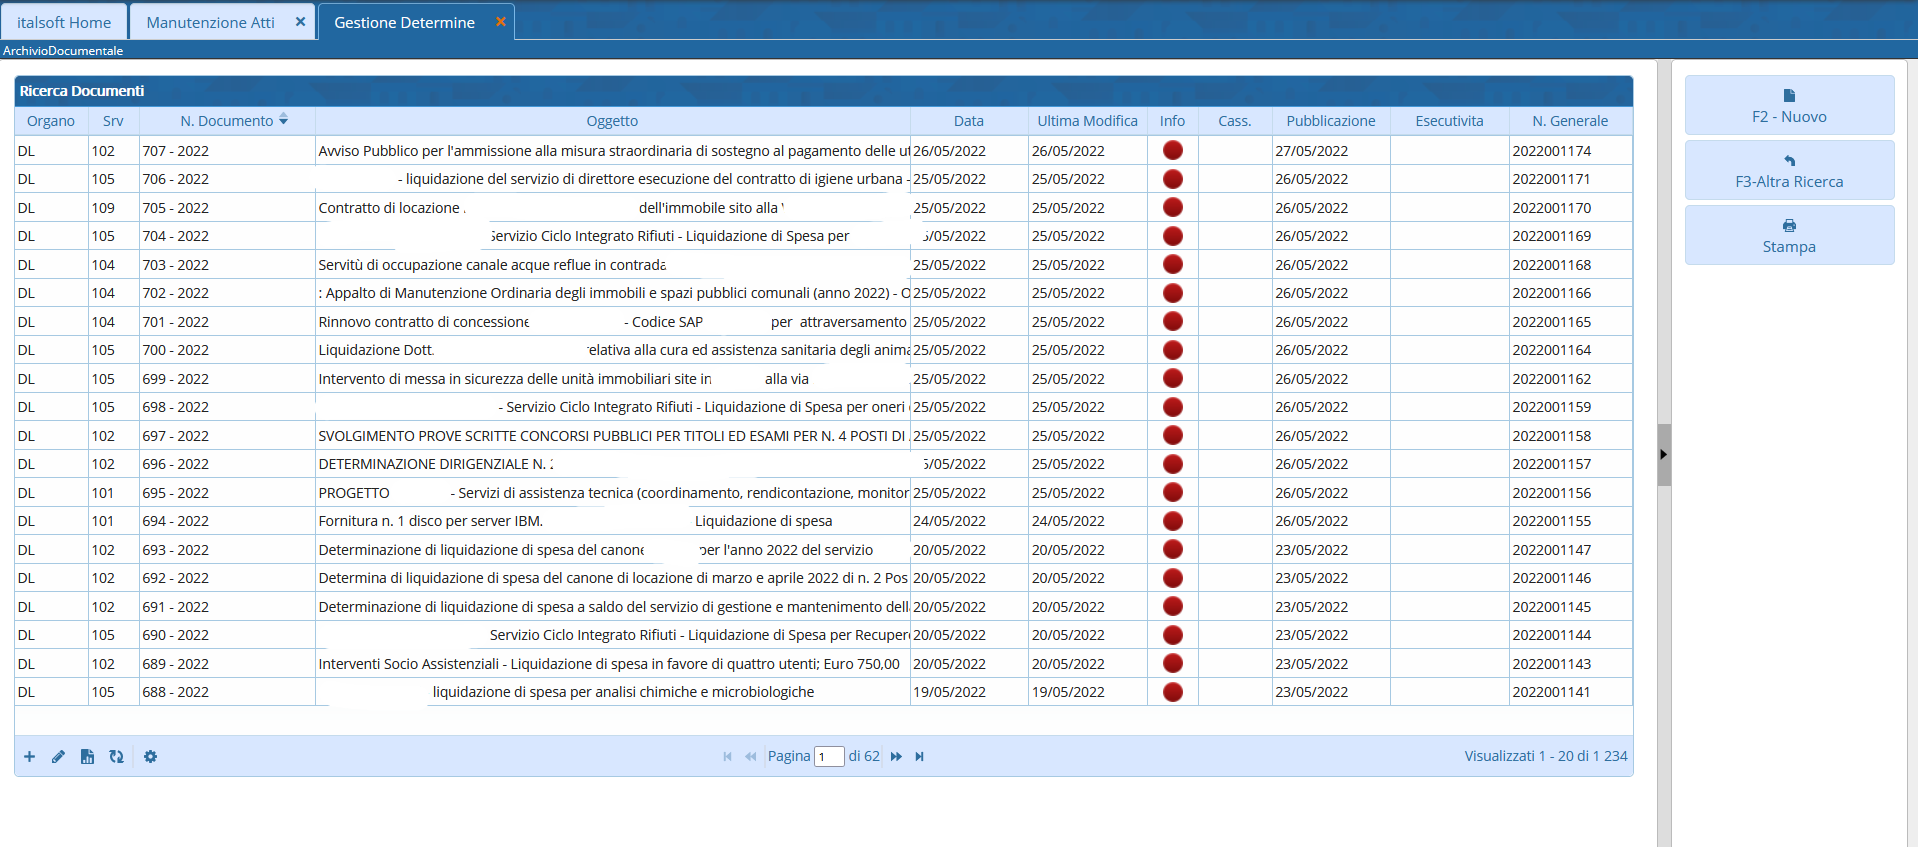Image resolution: width=1918 pixels, height=847 pixels.
Task: Sort the grid by Pubblicazione column
Action: (1330, 121)
